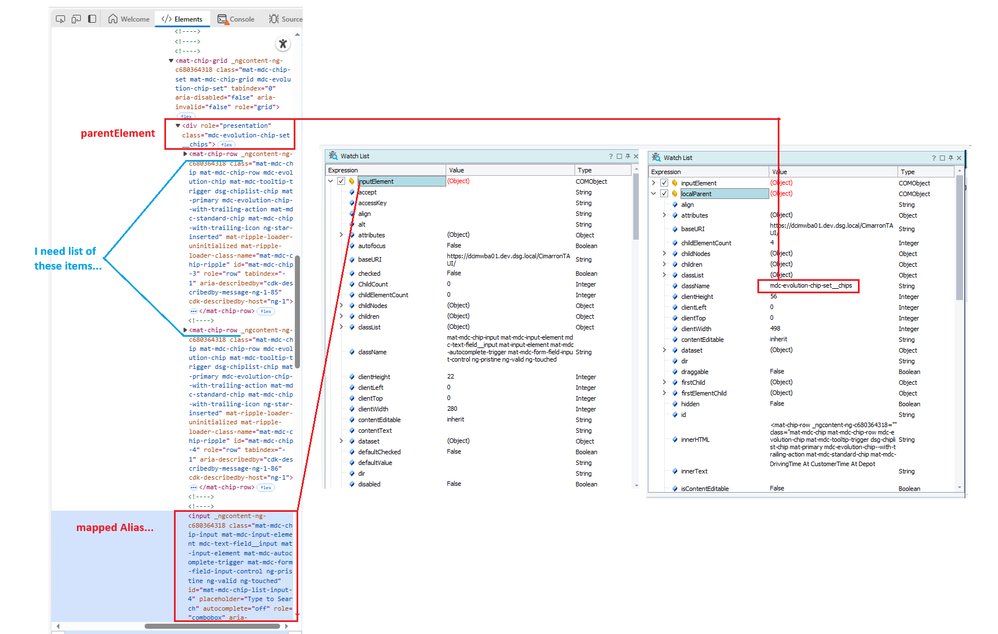Toggle inputElement checkbox in right Watch List
This screenshot has height=634, width=998.
(x=663, y=183)
